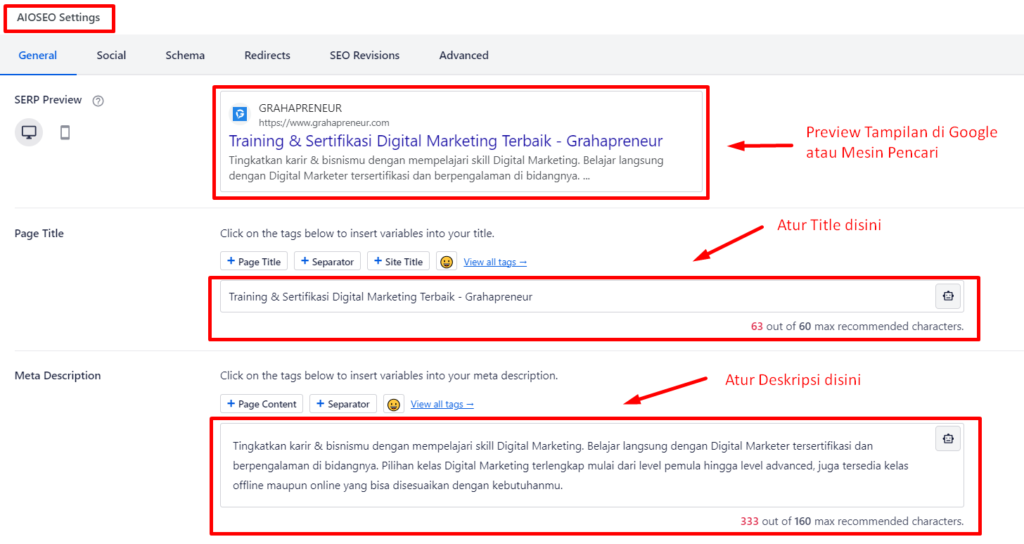Switch SERP preview to desktop view
The height and width of the screenshot is (544, 1024).
point(29,133)
